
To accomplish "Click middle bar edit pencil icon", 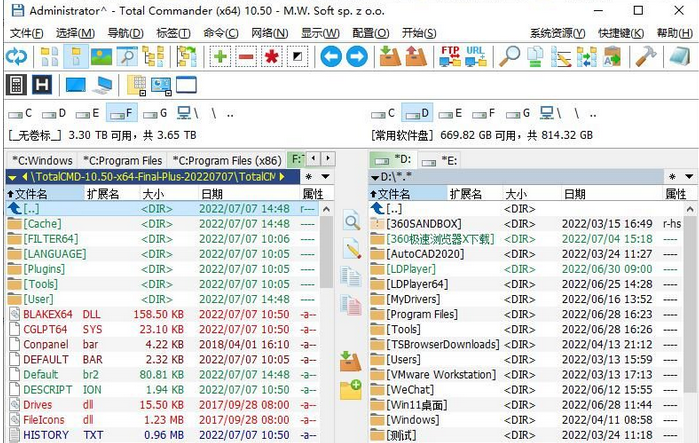I will pyautogui.click(x=352, y=249).
